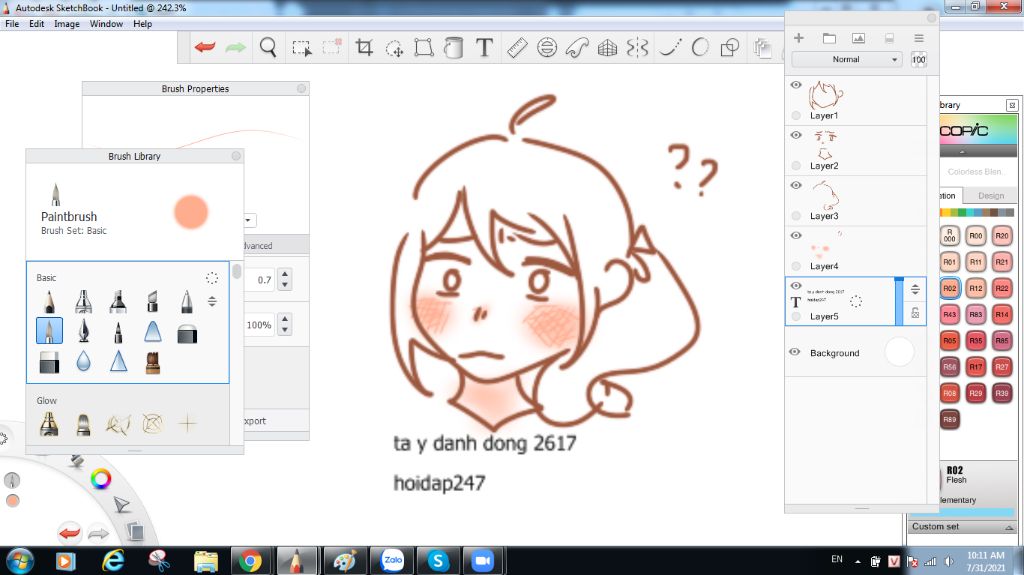The height and width of the screenshot is (575, 1024).
Task: Select the Pencil brush in Basic set
Action: click(x=50, y=302)
